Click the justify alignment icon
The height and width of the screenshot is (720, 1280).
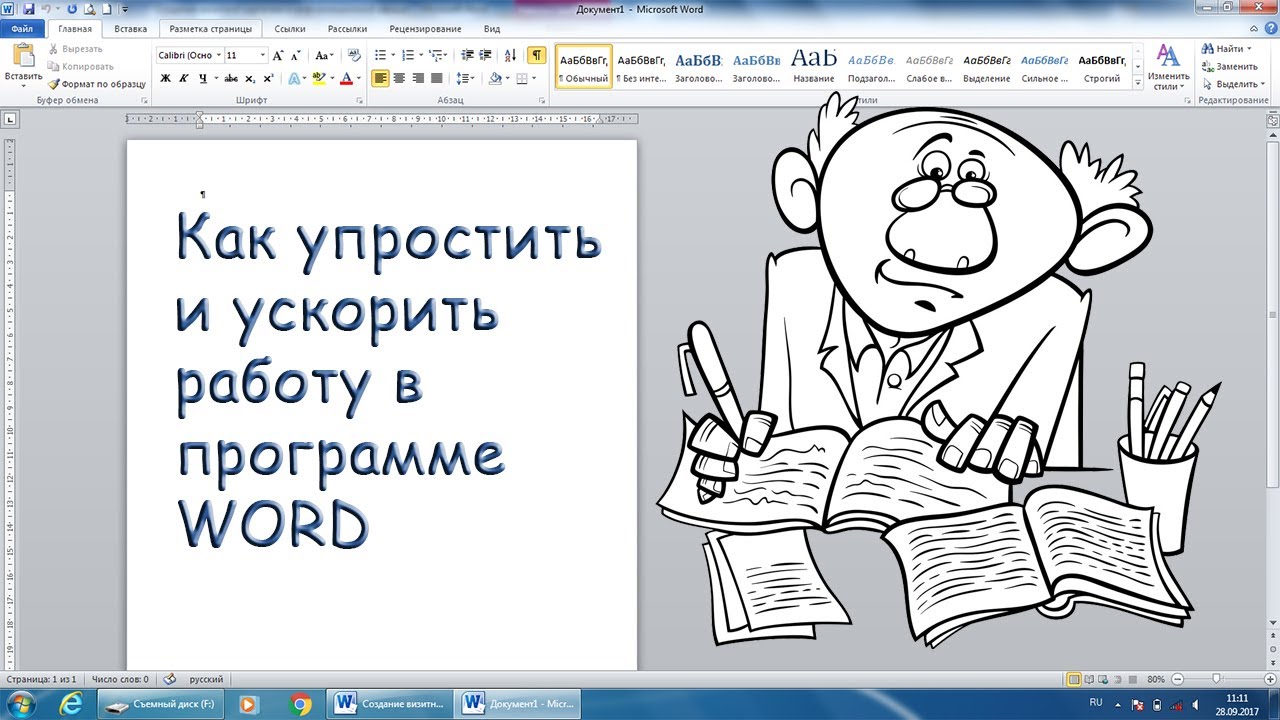tap(436, 78)
